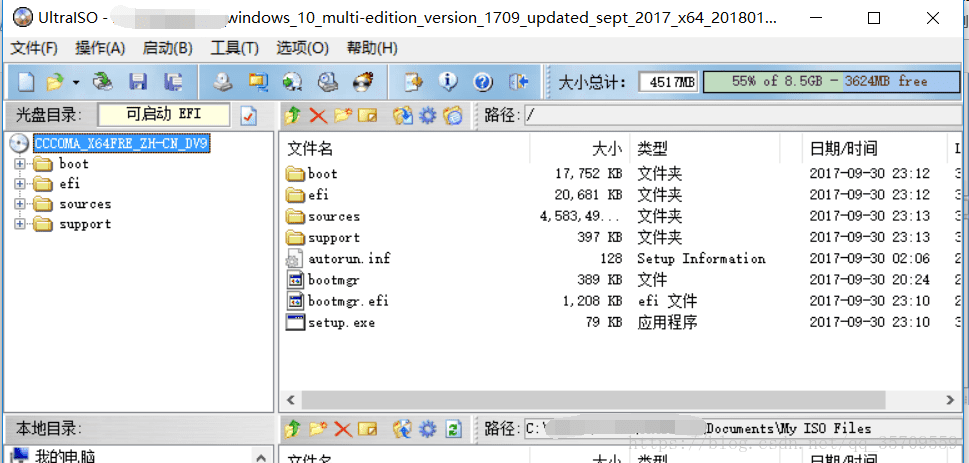
Task: Expand the boot folder in tree
Action: click(20, 164)
